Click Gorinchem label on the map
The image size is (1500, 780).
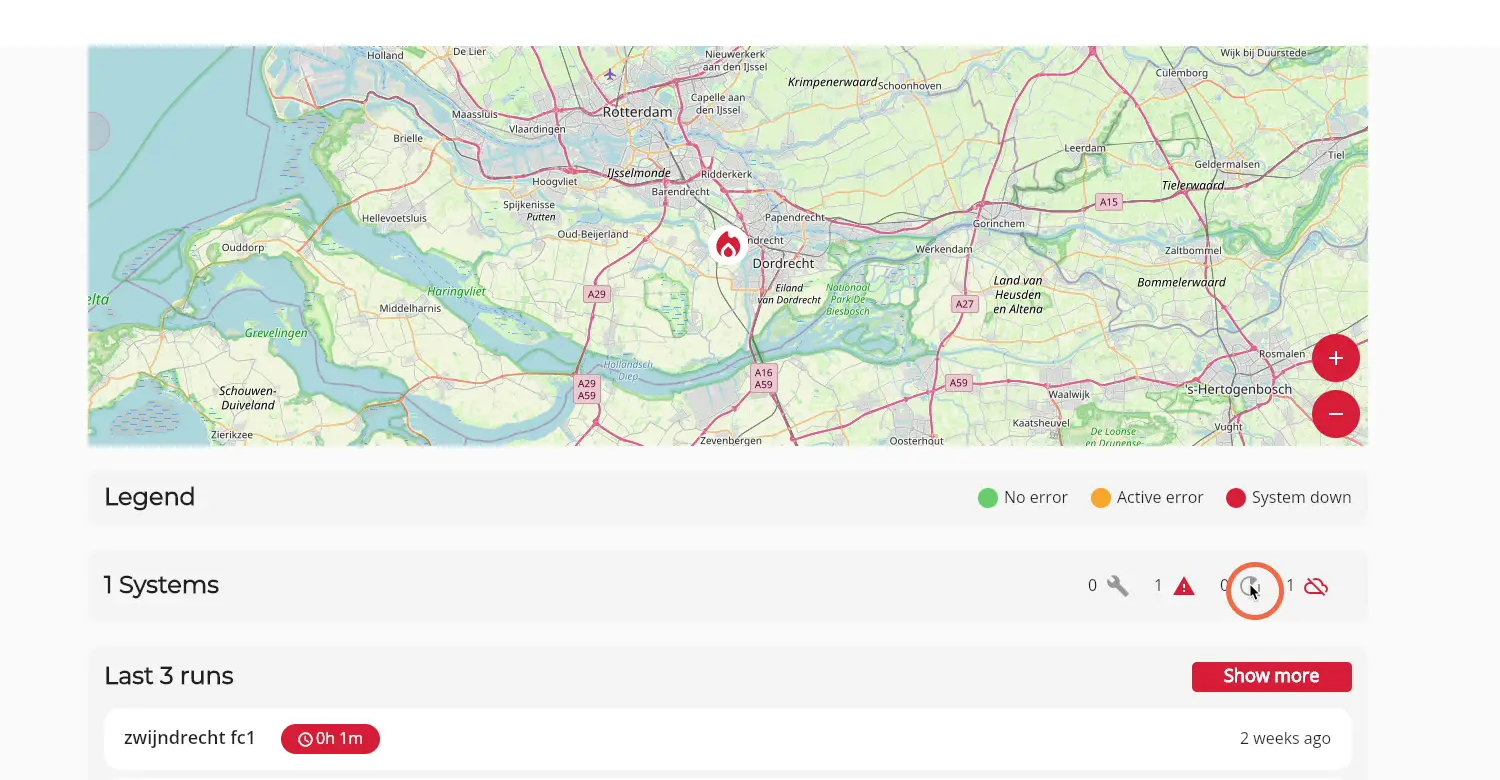pos(999,223)
